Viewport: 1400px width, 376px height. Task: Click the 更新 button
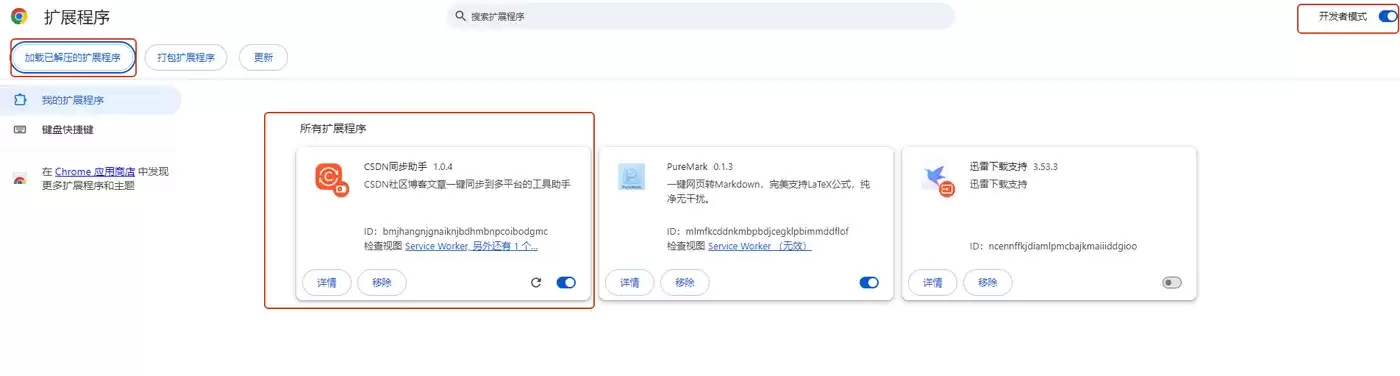(263, 58)
